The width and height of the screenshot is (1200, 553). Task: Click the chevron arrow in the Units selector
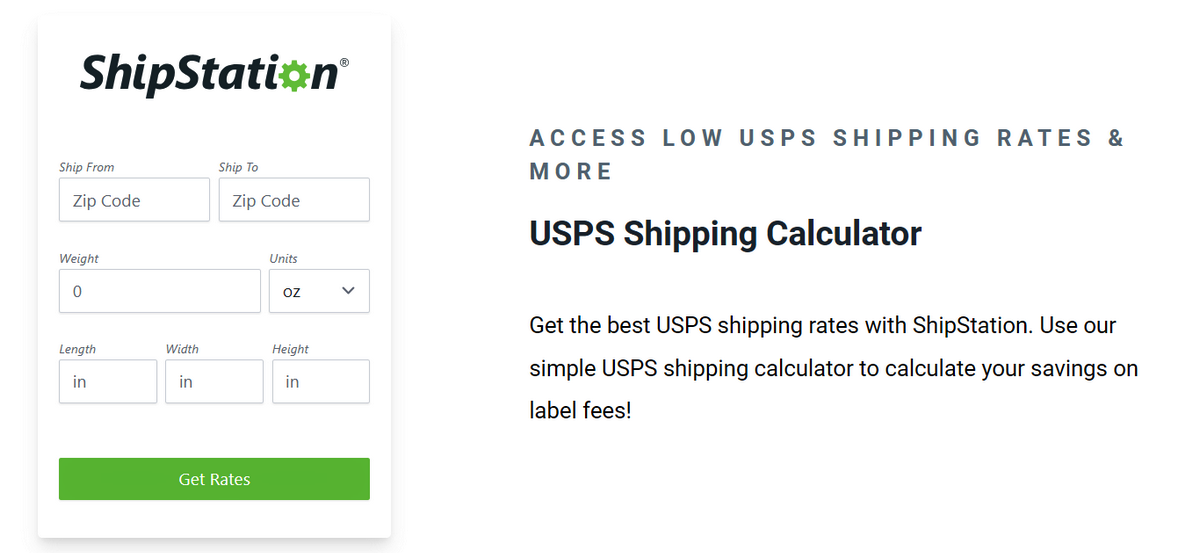348,291
